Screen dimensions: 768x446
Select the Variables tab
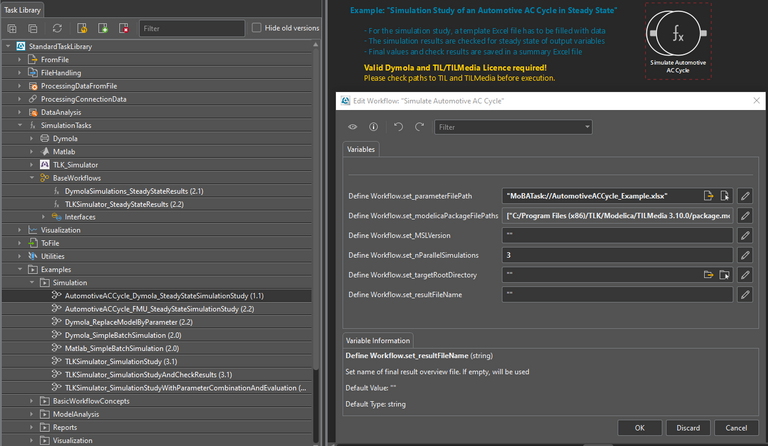pos(361,149)
